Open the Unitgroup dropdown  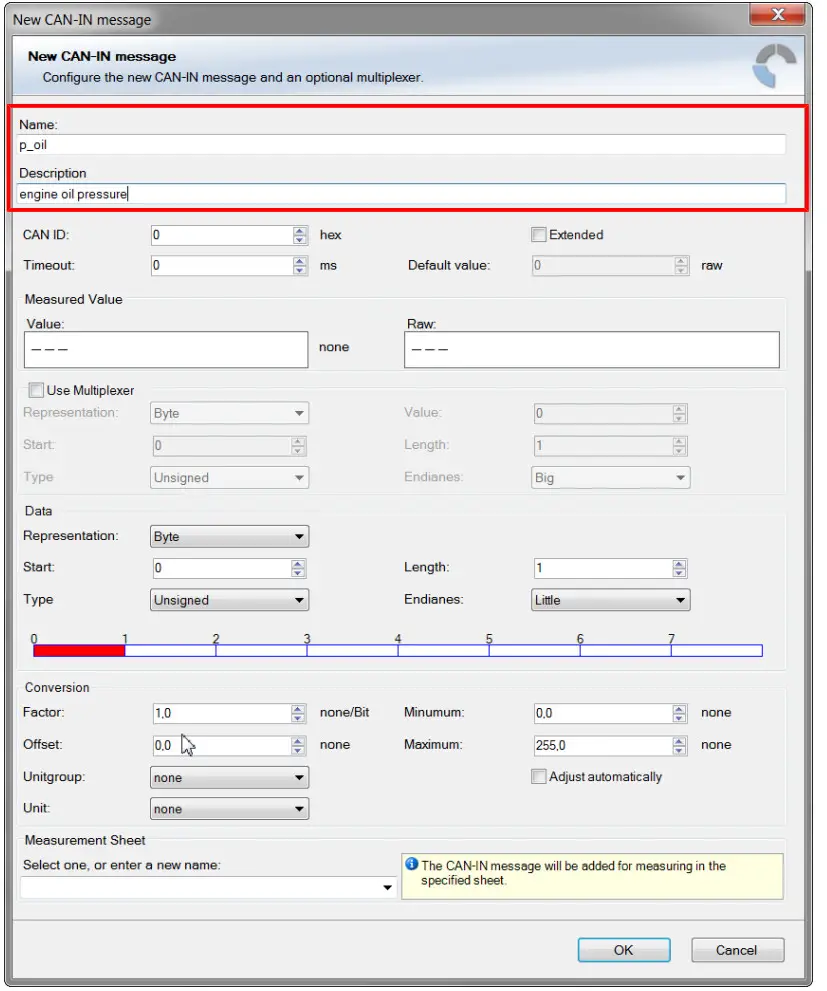pyautogui.click(x=229, y=777)
